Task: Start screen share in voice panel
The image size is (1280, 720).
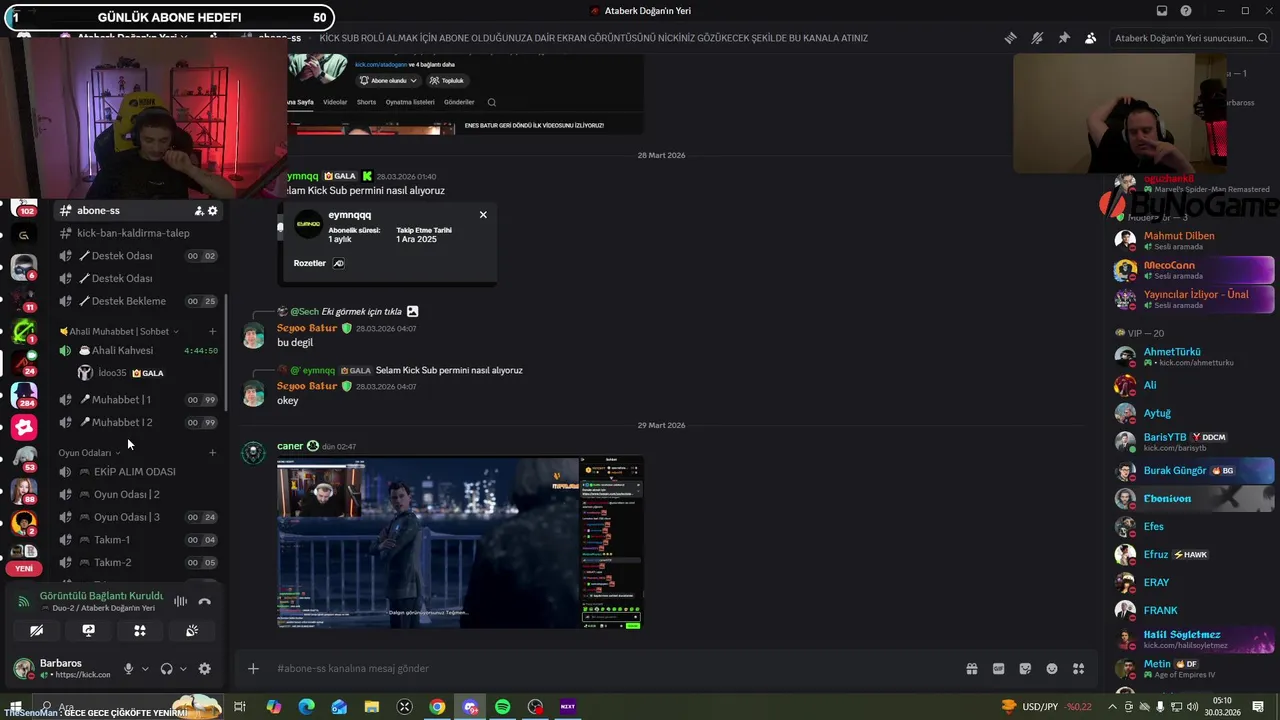Action: [88, 631]
